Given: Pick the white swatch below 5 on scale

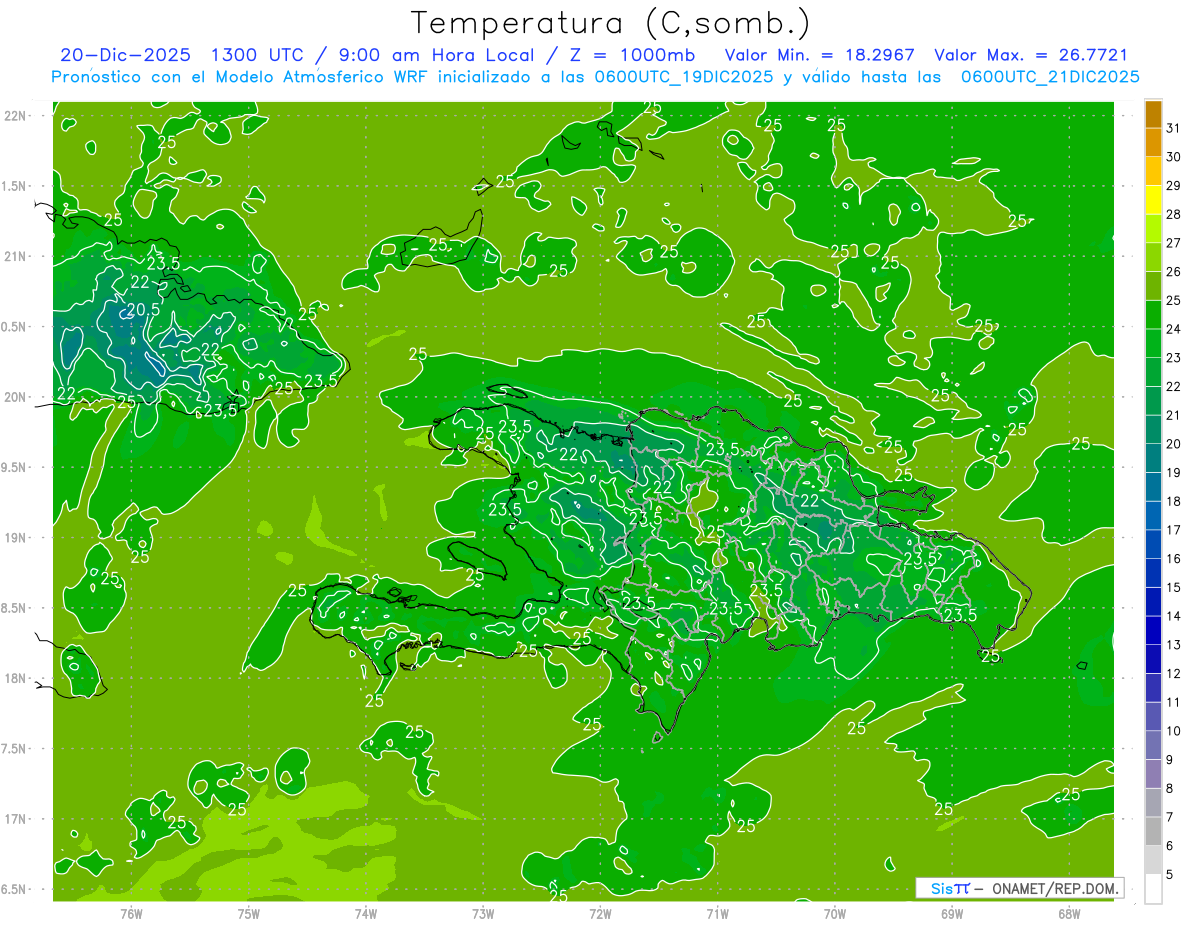Looking at the screenshot, I should pos(1153,889).
